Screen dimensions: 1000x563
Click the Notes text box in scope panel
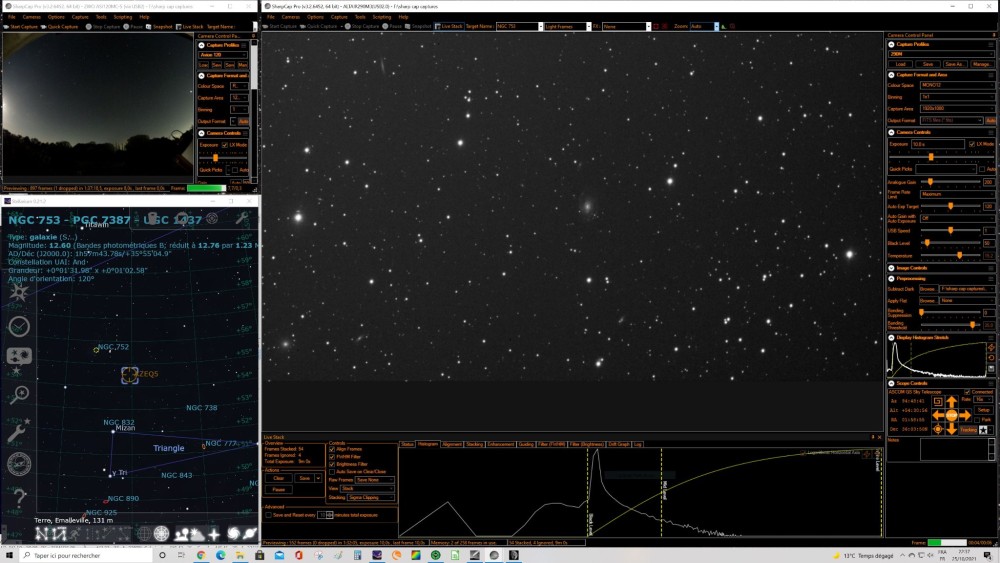click(x=954, y=450)
